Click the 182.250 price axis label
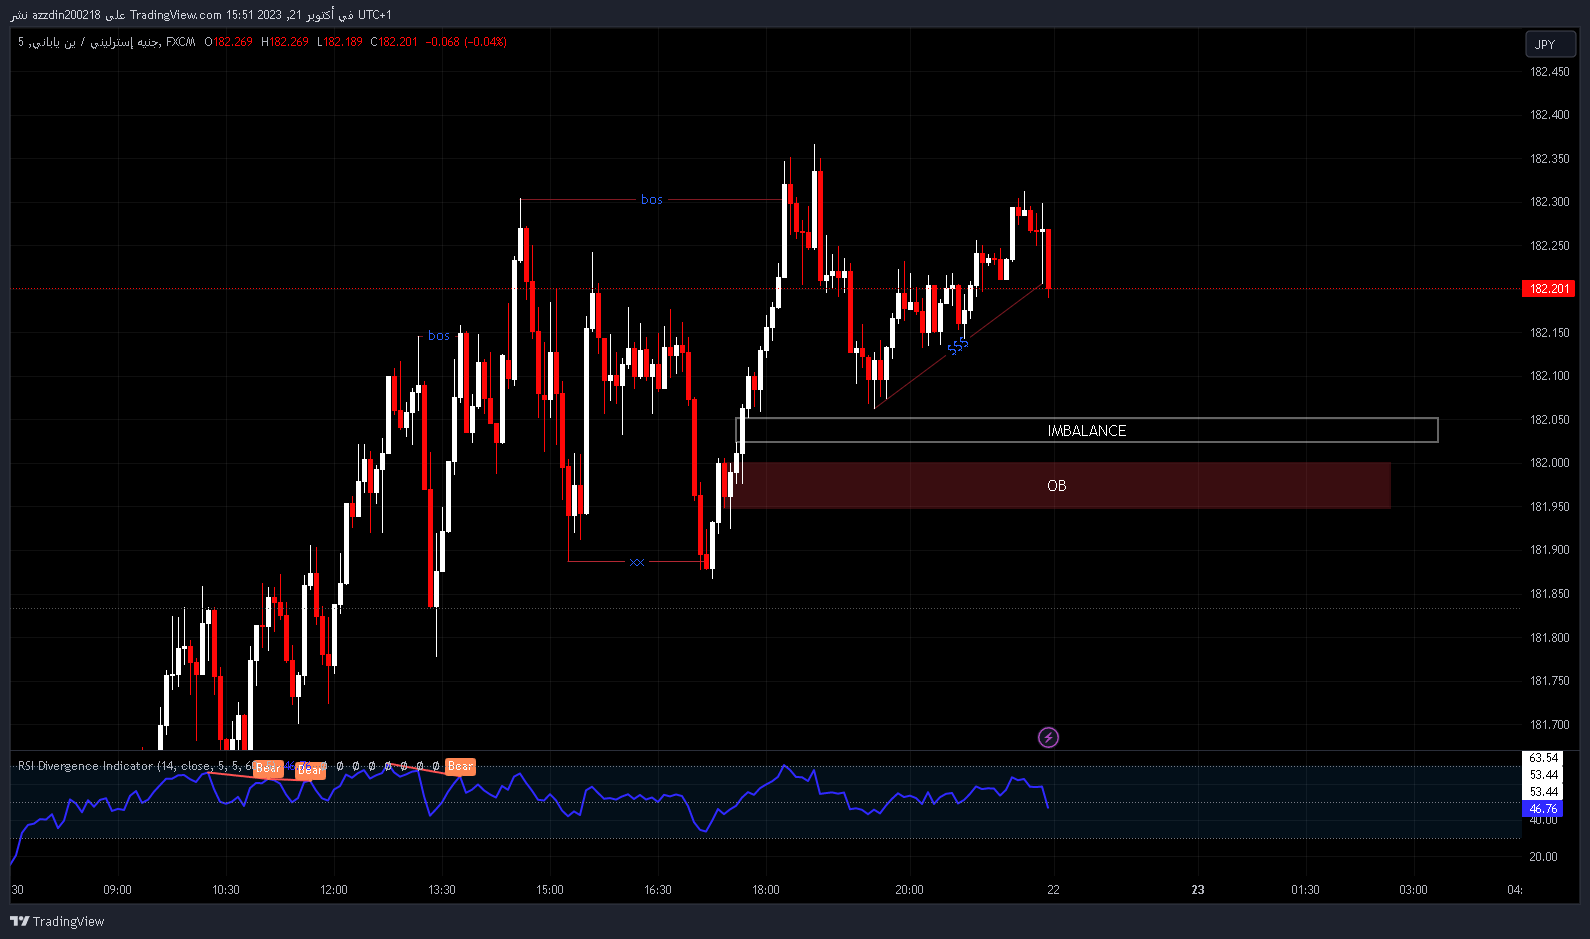The height and width of the screenshot is (939, 1590). 1550,246
